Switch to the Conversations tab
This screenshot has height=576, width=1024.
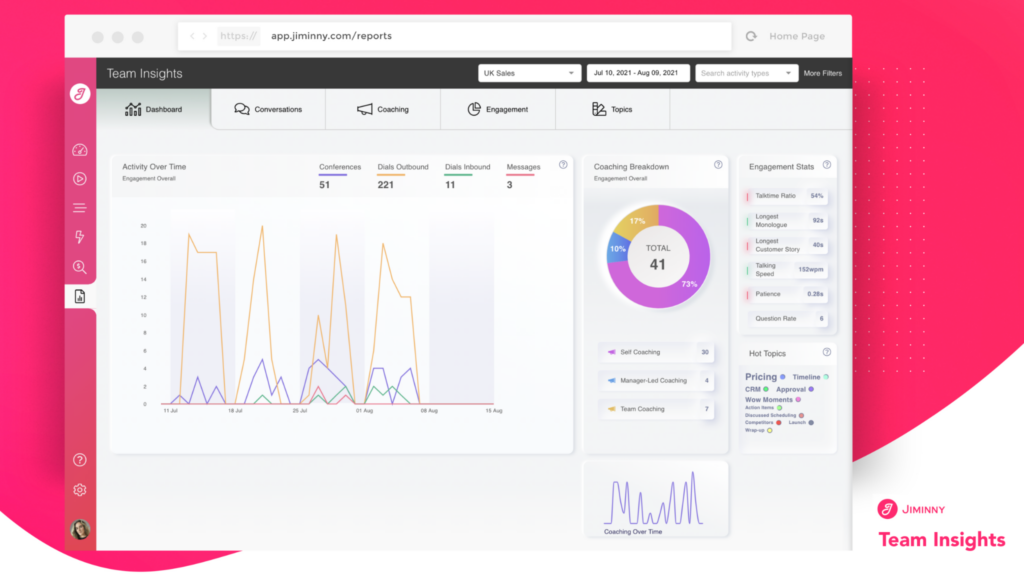click(268, 110)
